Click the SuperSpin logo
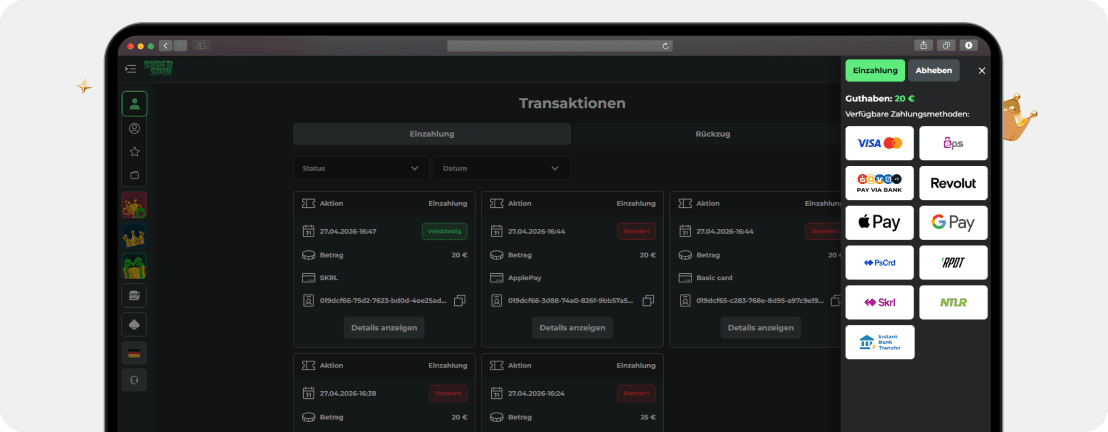Image resolution: width=1108 pixels, height=432 pixels. [158, 69]
